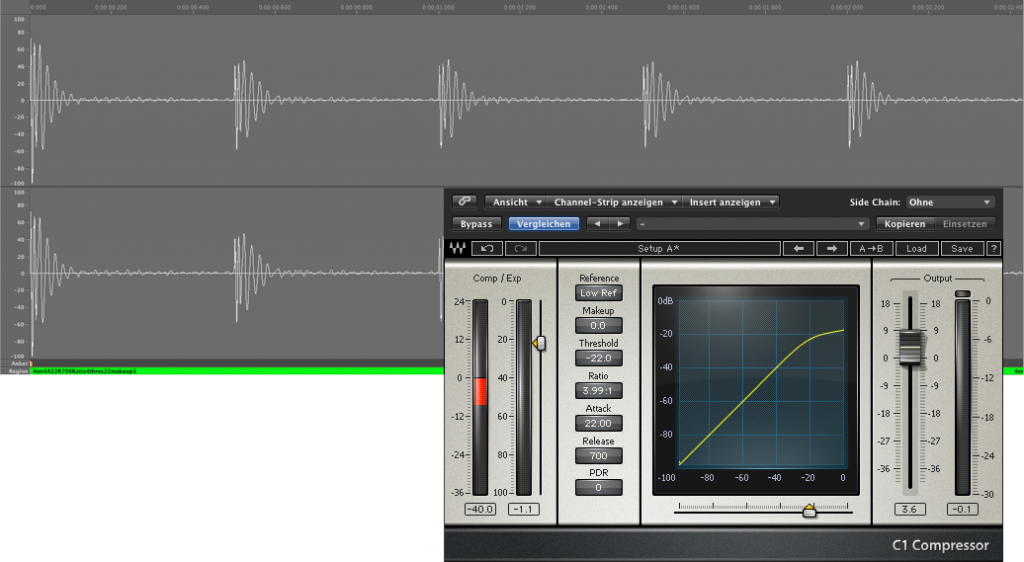Open Channel-Strip anzeigen dropdown
Screen dimensions: 1024x562
[x=615, y=202]
